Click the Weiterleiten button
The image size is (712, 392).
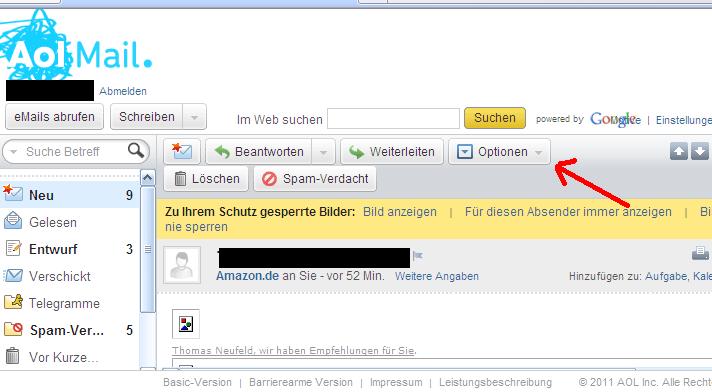[x=391, y=152]
